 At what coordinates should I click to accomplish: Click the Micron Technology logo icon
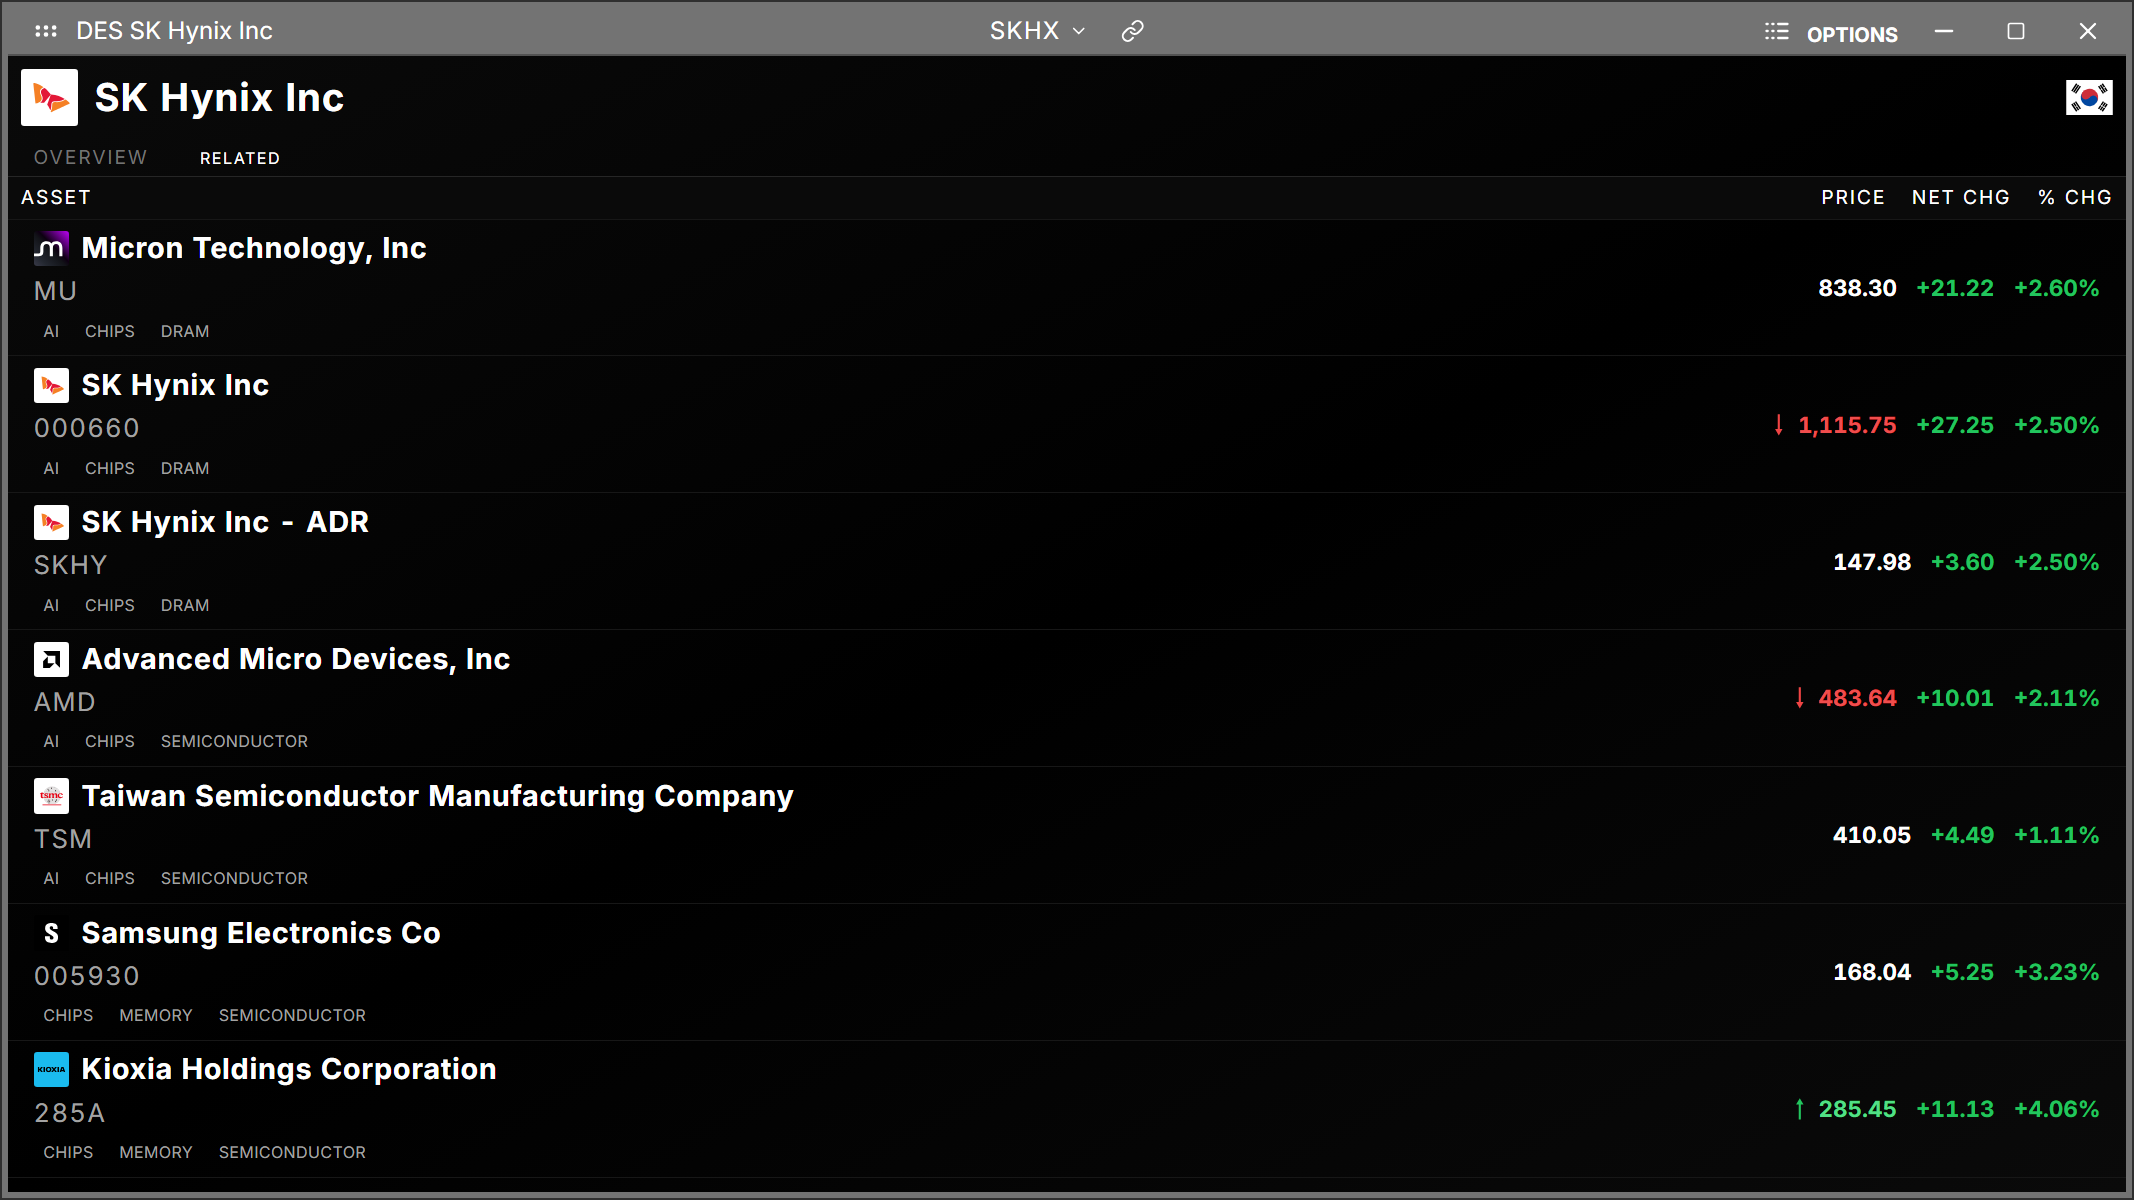[x=51, y=248]
